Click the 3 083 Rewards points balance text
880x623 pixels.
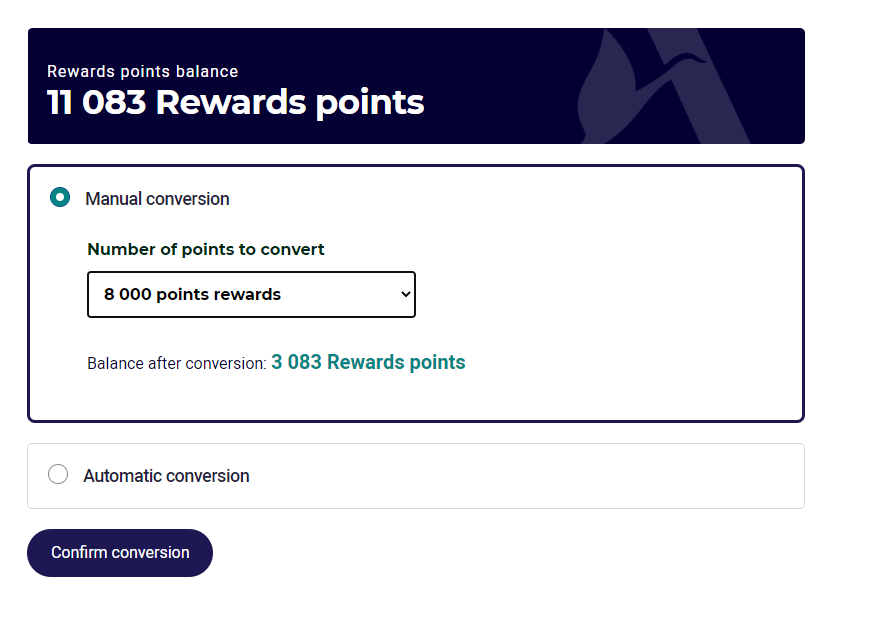click(x=368, y=362)
